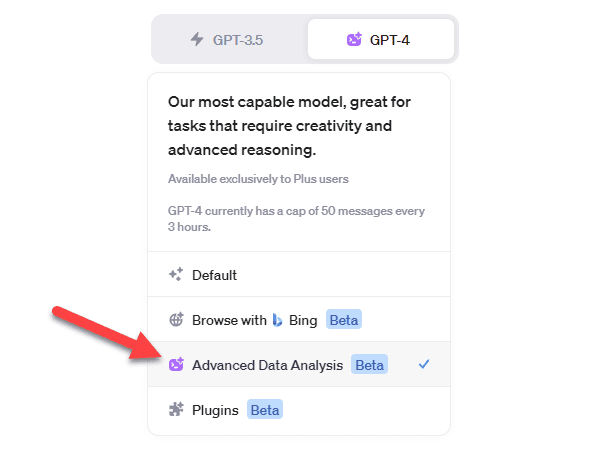Click the Beta badge next to Plugins
611x470 pixels.
pyautogui.click(x=265, y=410)
